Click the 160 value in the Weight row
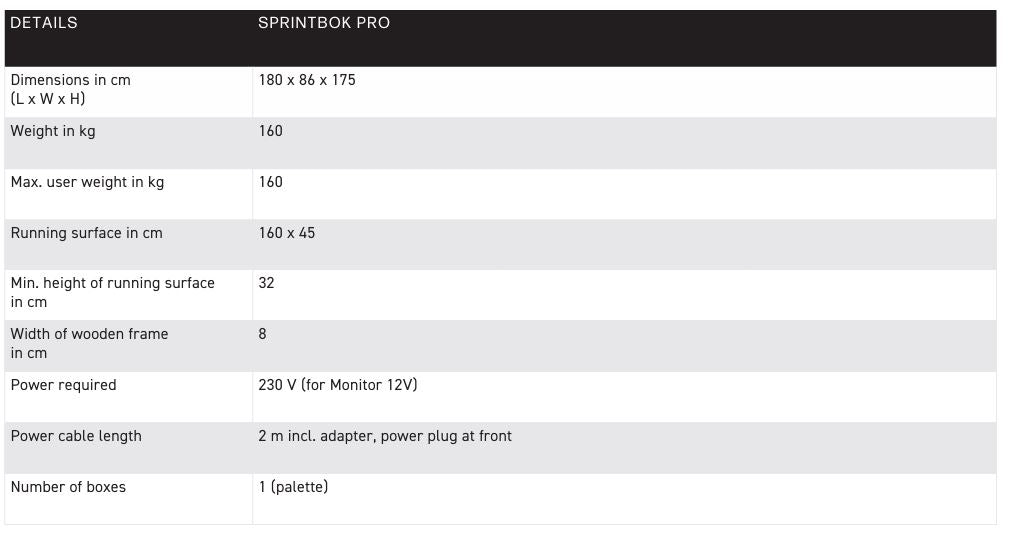Viewport: 1018px width, 551px height. 270,131
